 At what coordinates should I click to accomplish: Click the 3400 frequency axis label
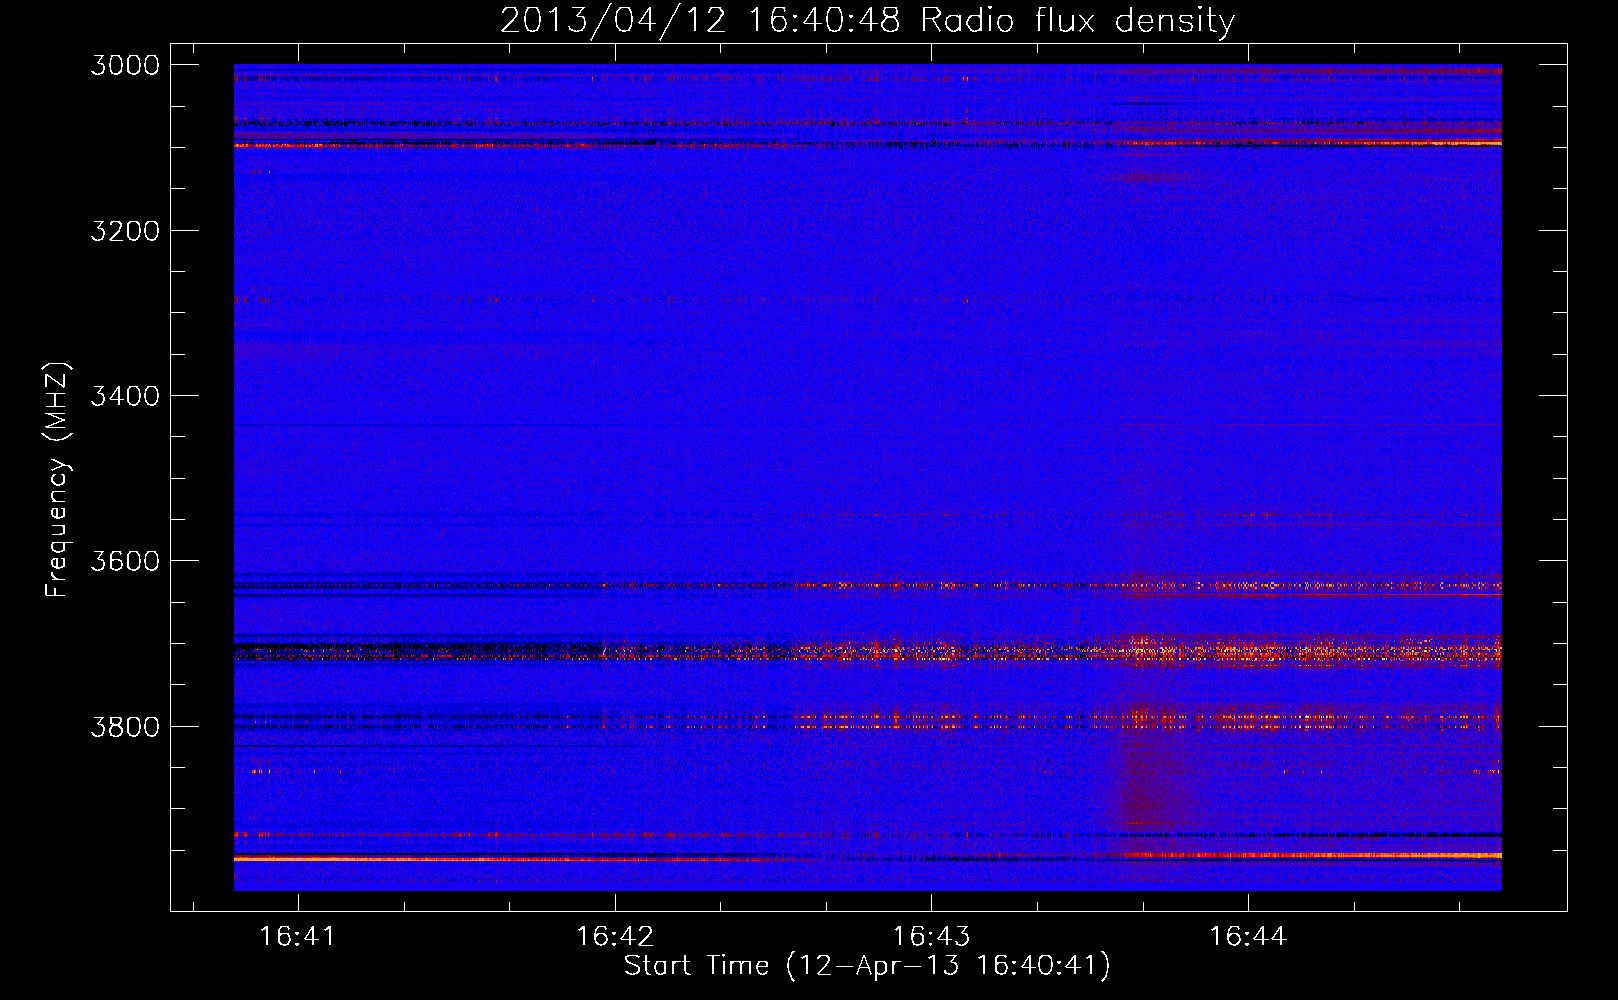pos(125,396)
